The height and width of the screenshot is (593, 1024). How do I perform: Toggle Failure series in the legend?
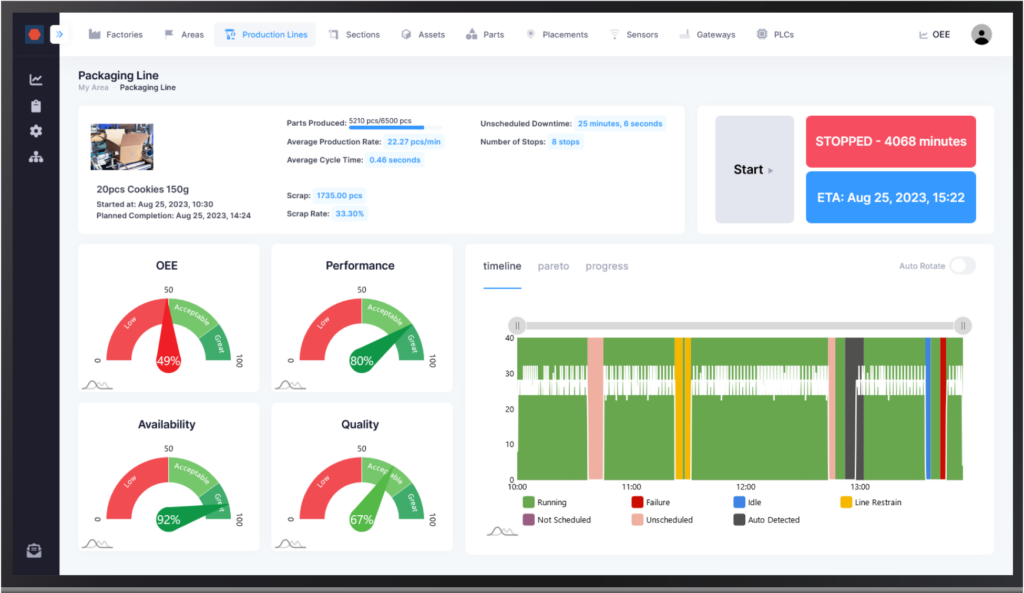pos(650,502)
